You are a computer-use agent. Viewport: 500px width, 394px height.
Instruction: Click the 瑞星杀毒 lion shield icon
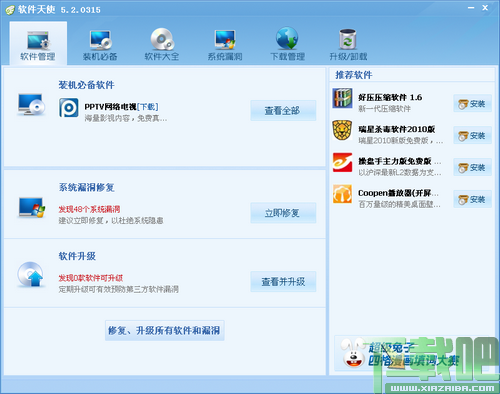tap(342, 130)
